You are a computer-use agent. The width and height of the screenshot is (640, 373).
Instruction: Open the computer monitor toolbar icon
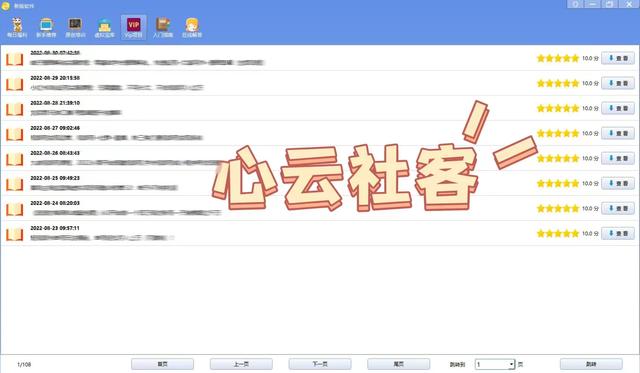[46, 28]
